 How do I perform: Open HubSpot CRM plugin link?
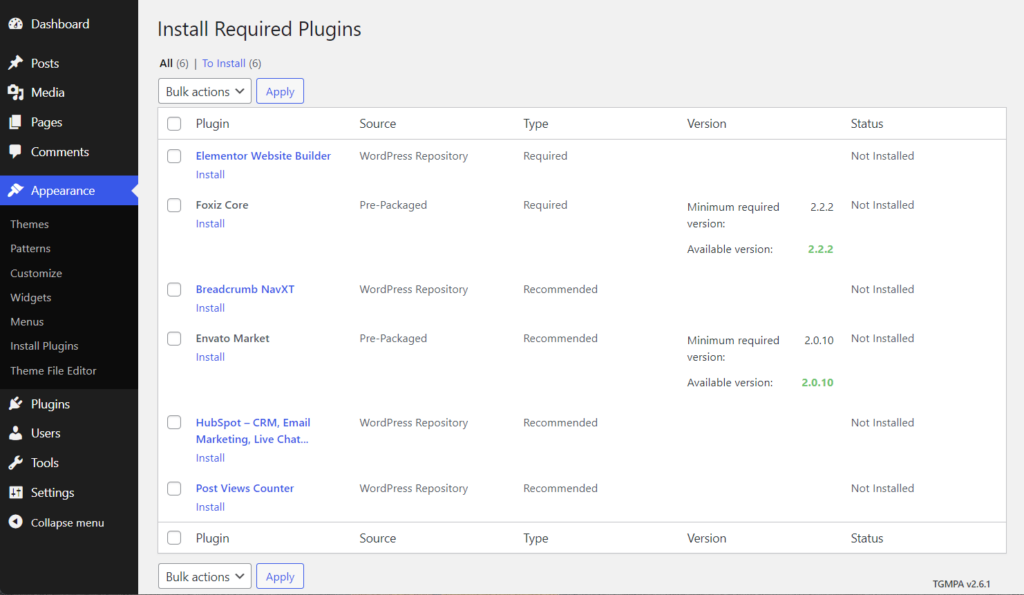pyautogui.click(x=253, y=431)
